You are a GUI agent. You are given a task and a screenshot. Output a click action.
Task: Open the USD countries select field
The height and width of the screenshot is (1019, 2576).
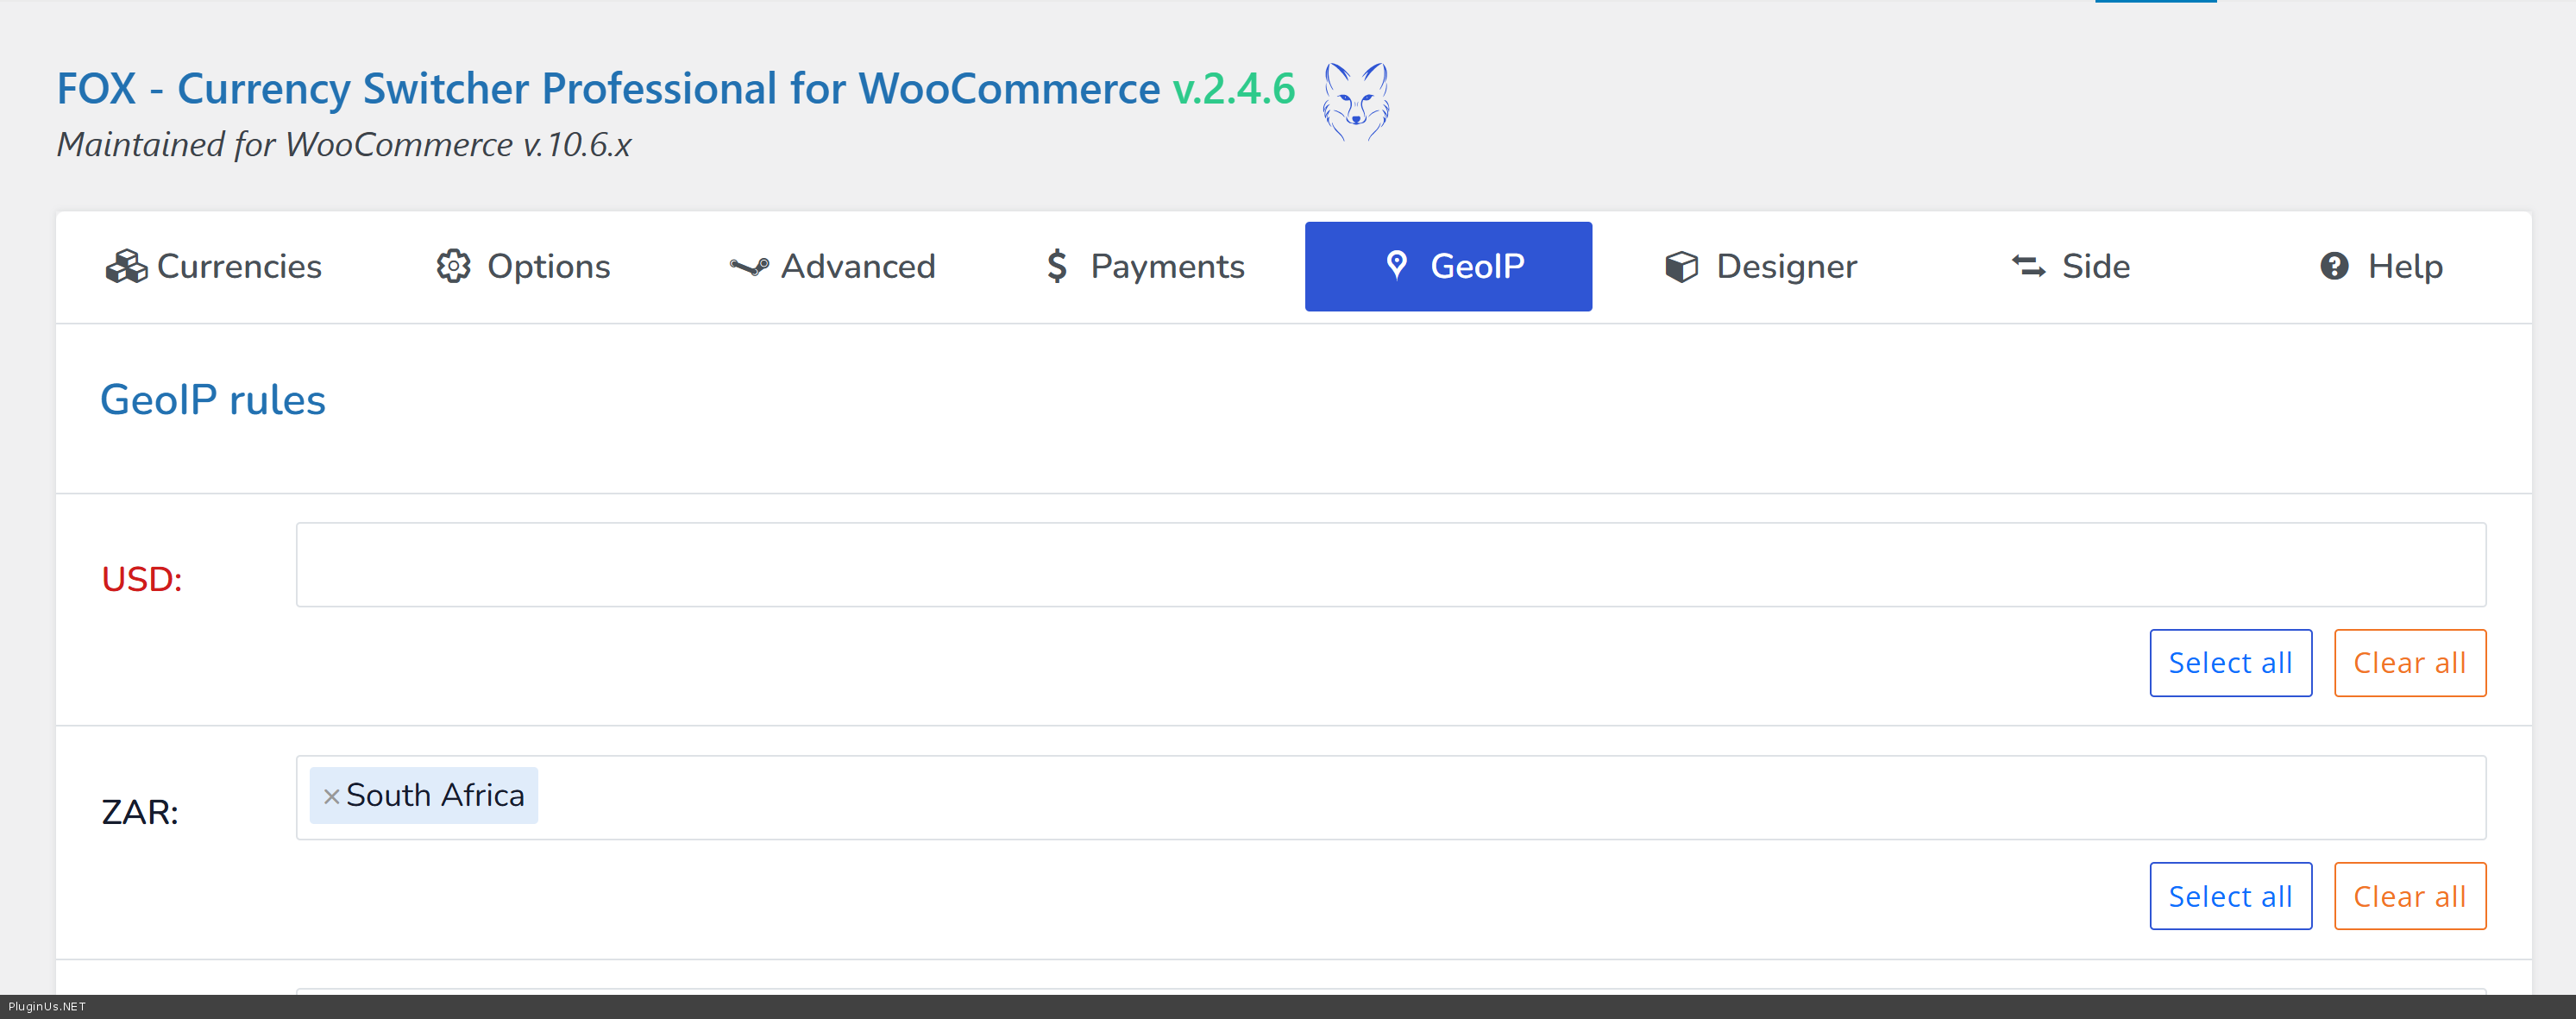click(1390, 565)
